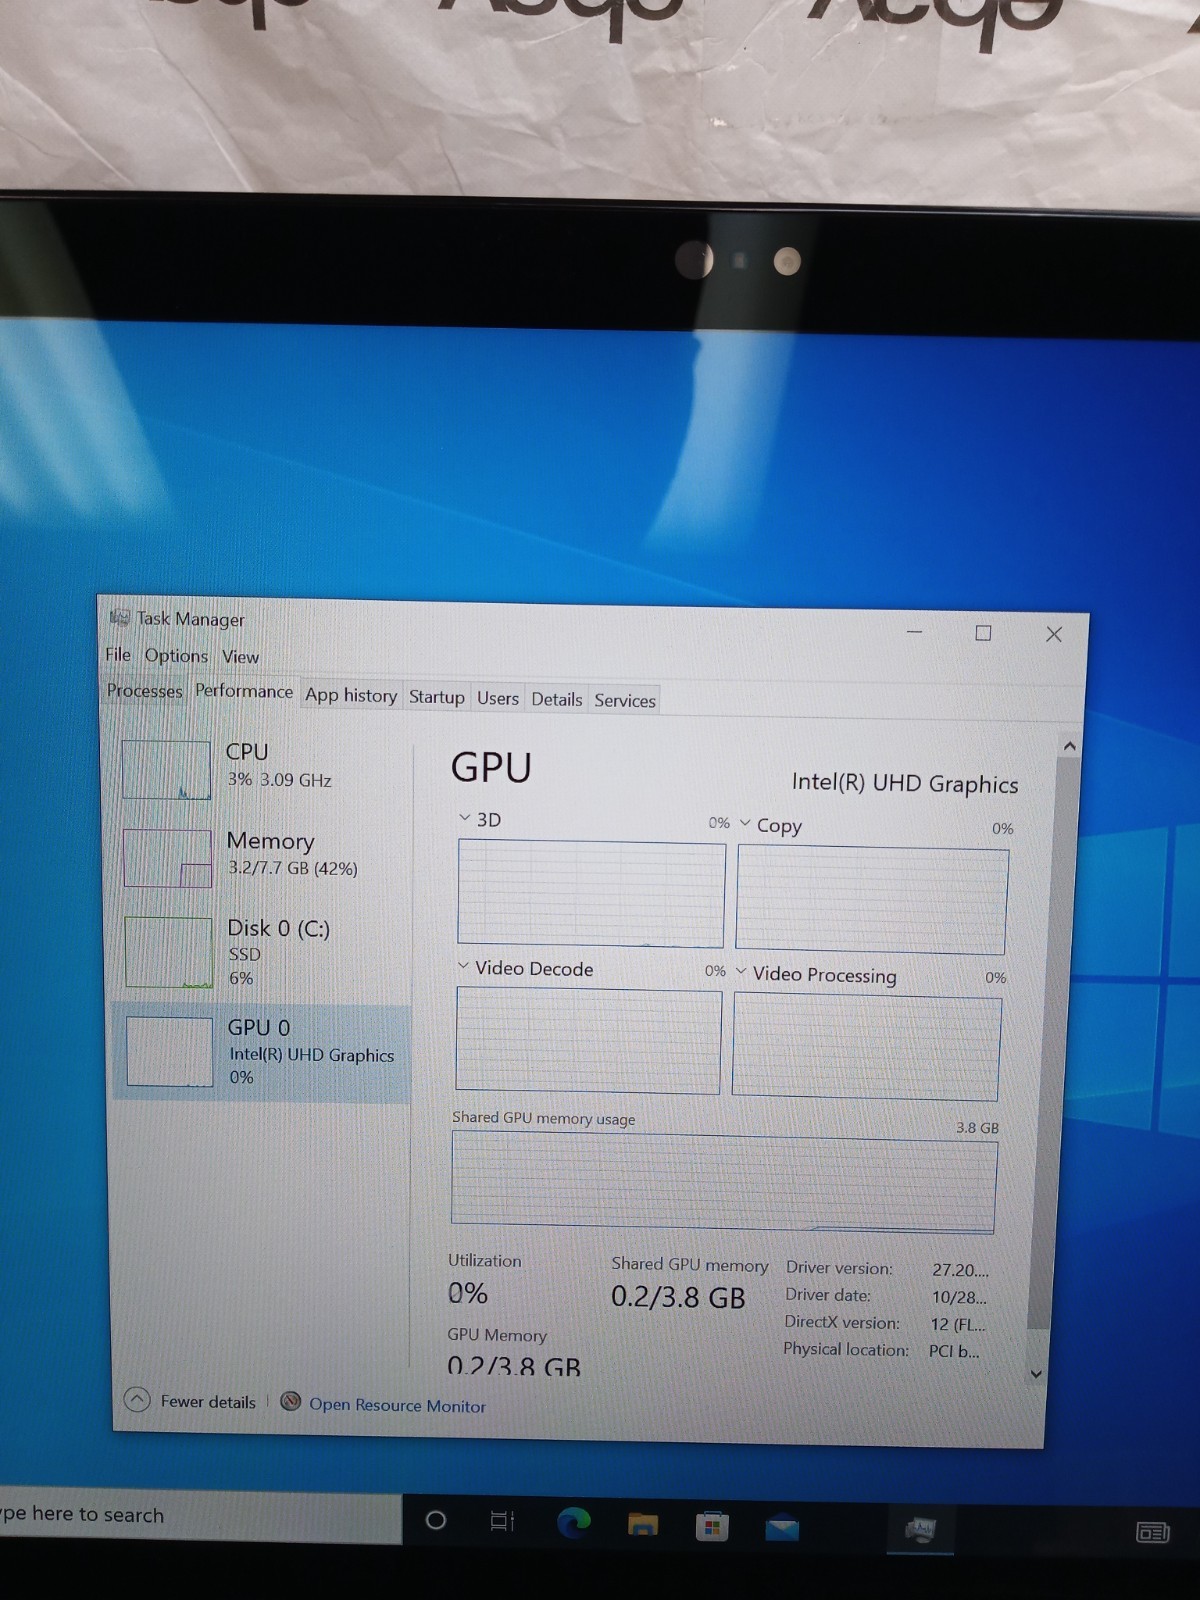Click the Disk 0 mini graph thumbnail
The height and width of the screenshot is (1600, 1200).
tap(168, 952)
